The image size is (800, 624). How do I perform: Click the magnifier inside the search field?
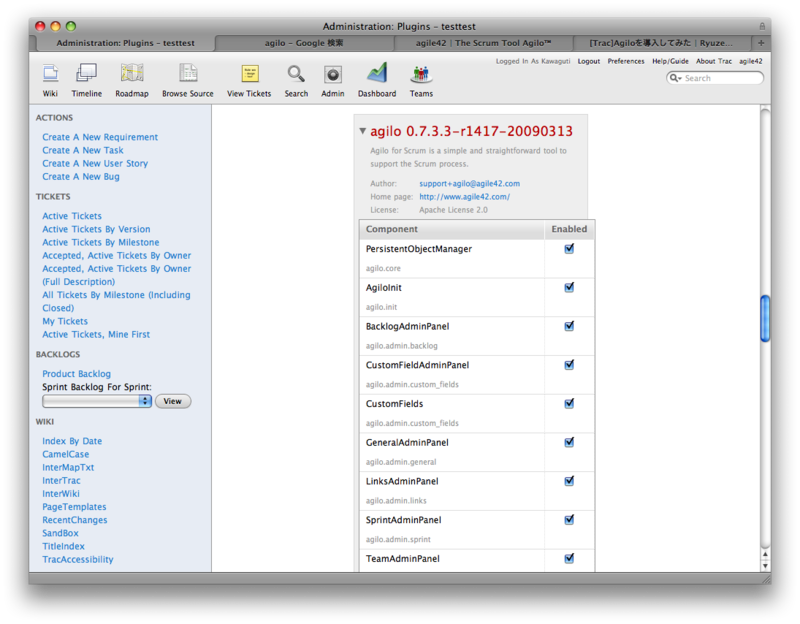click(676, 78)
